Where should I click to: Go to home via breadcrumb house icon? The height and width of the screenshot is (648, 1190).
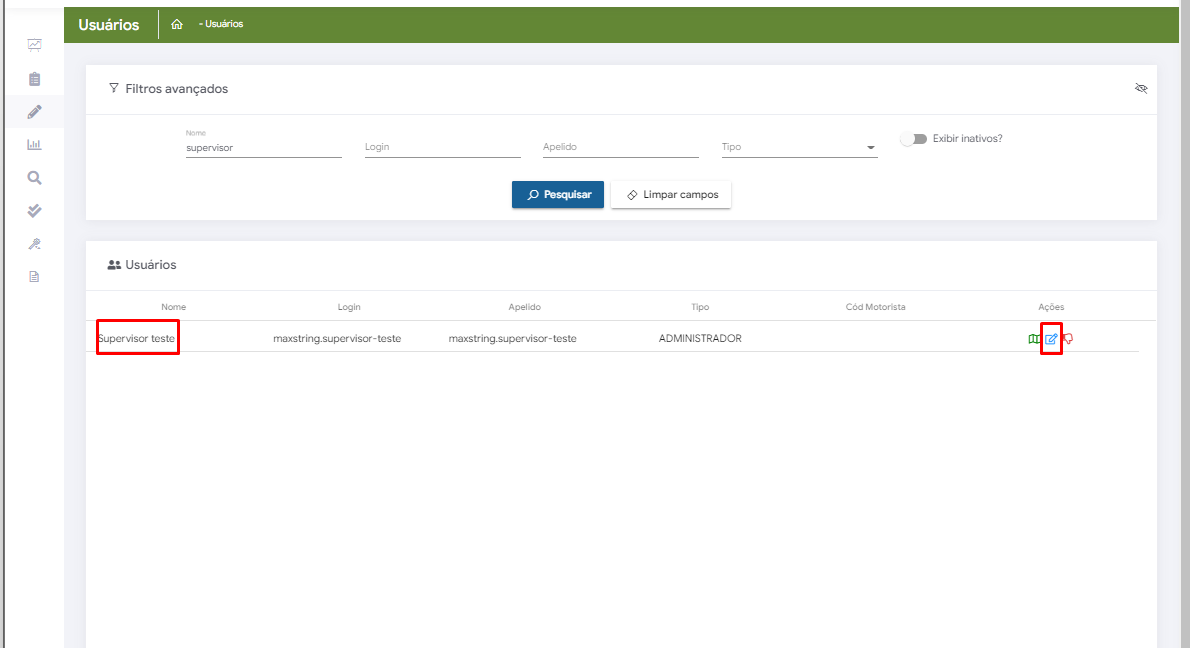tap(177, 24)
